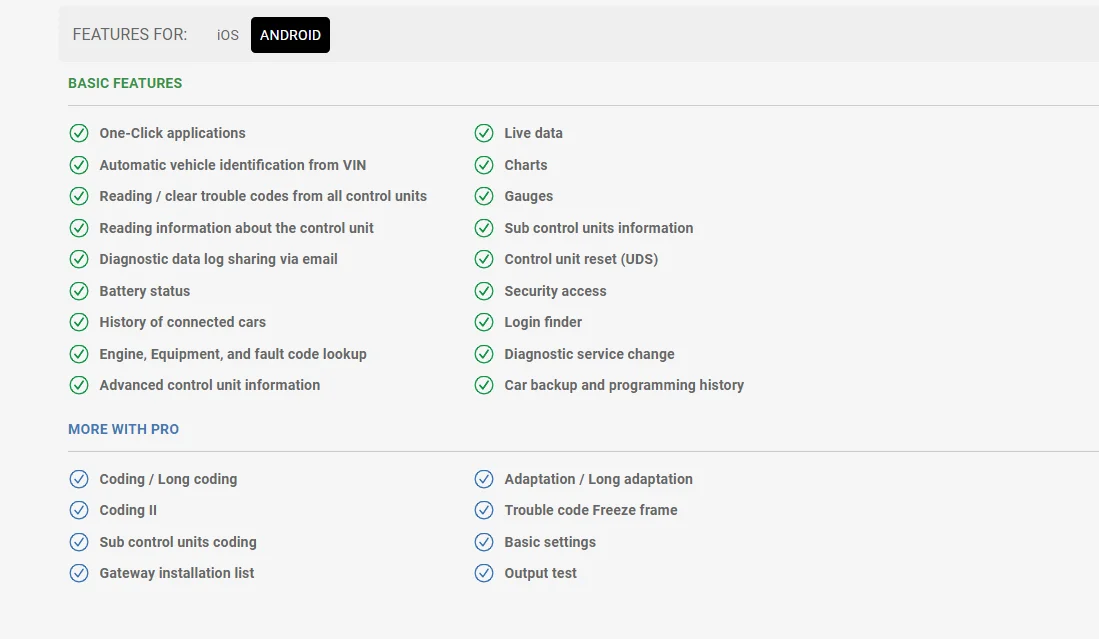Click the Trouble code Freeze frame item
The image size is (1099, 639).
point(591,510)
